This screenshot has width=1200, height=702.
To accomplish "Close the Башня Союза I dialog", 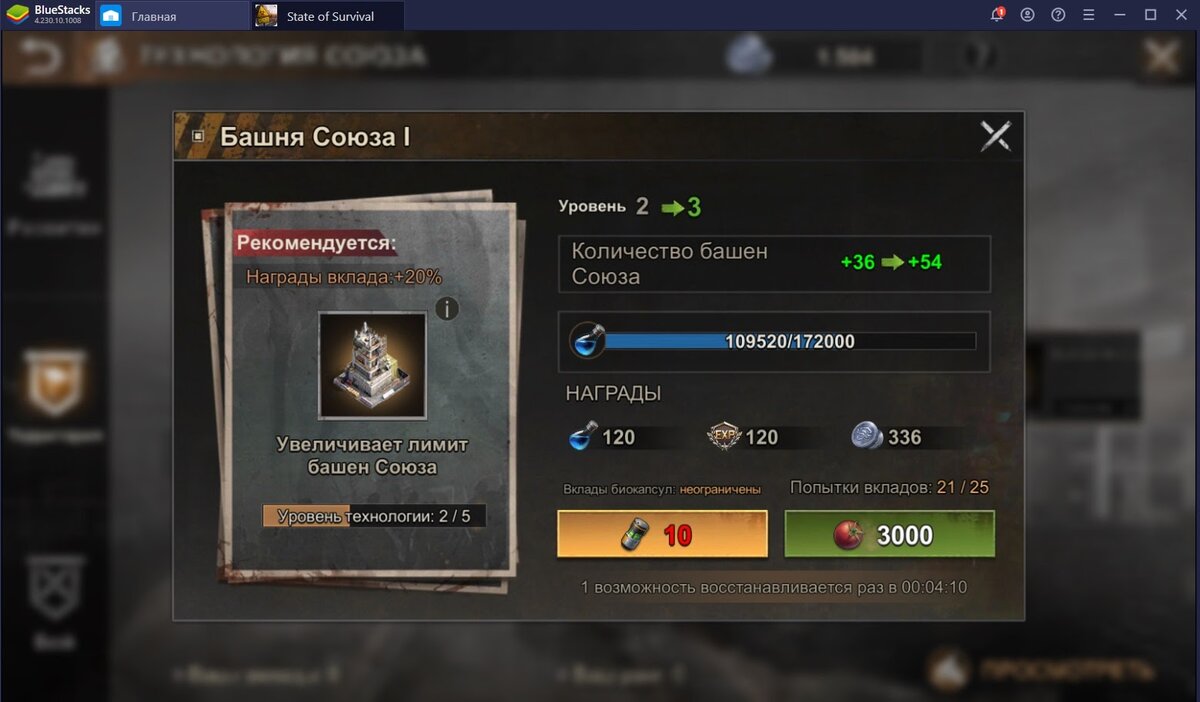I will click(x=995, y=135).
